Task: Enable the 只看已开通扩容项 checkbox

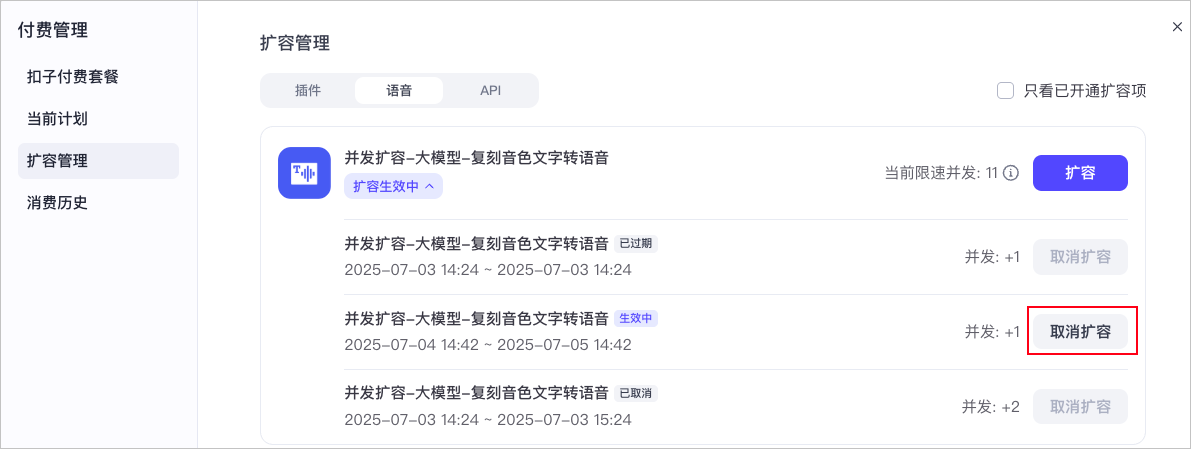Action: coord(1006,91)
